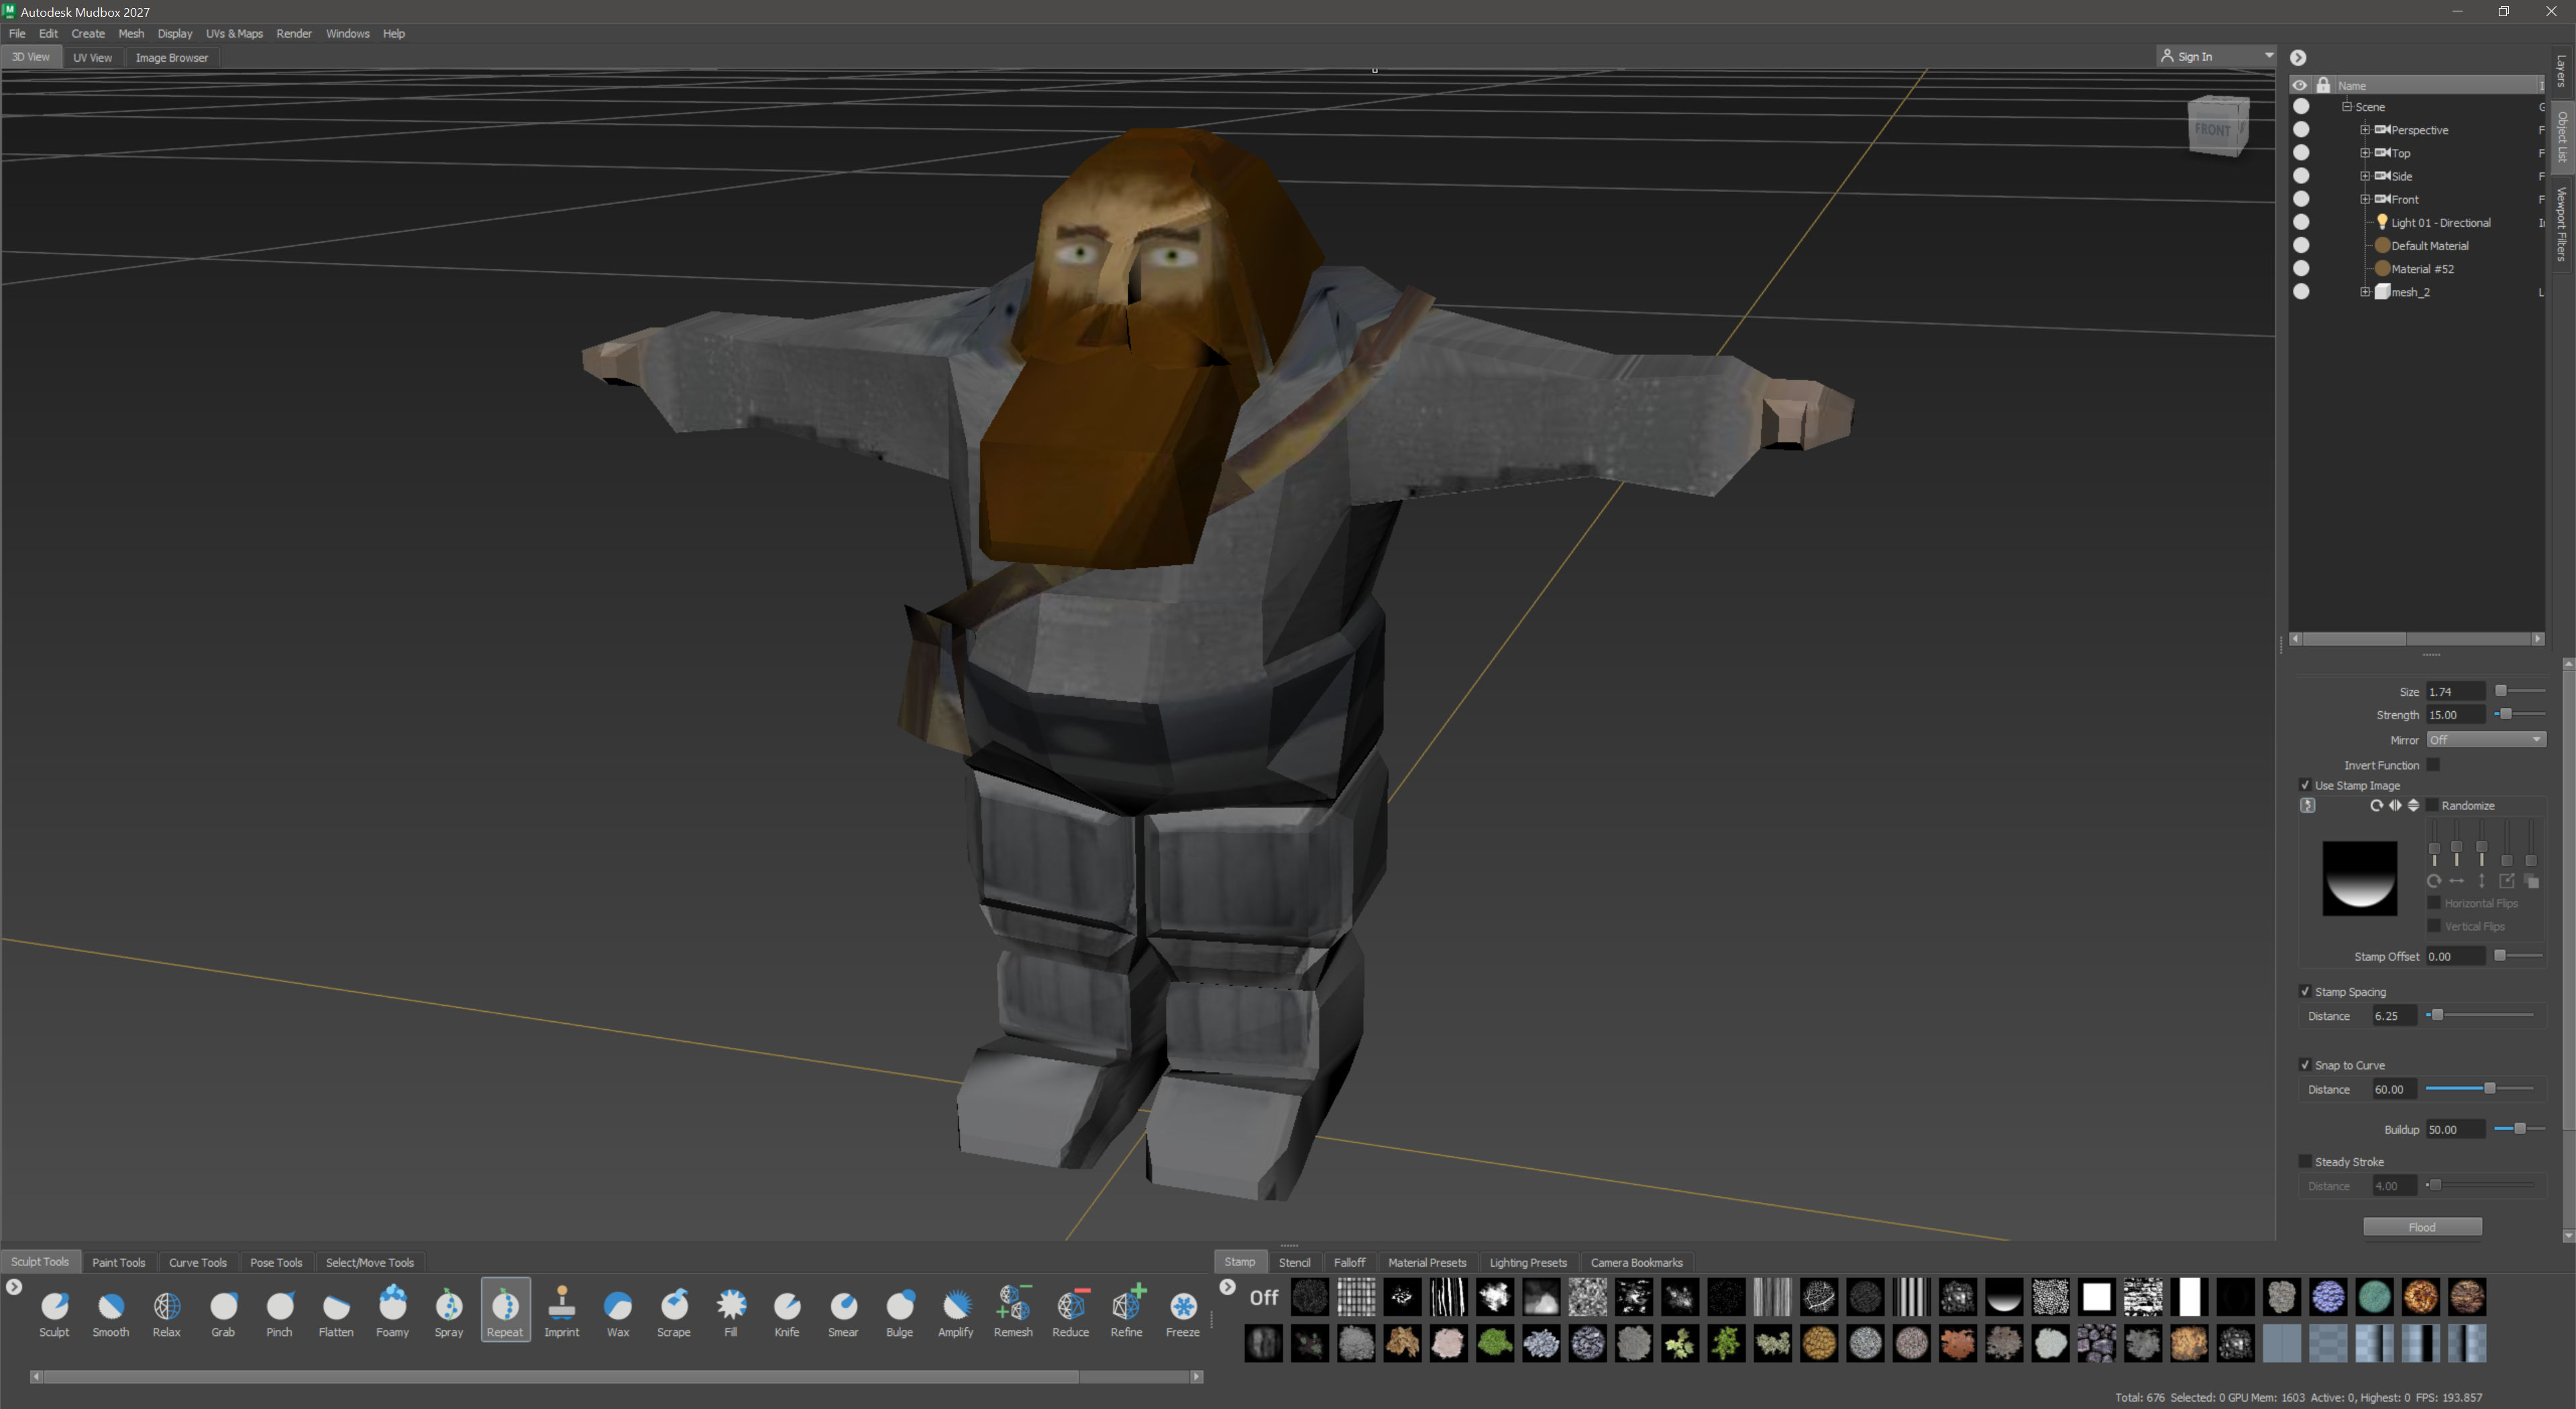Toggle visibility of Light 01 - Directional
The height and width of the screenshot is (1409, 2576).
2301,222
